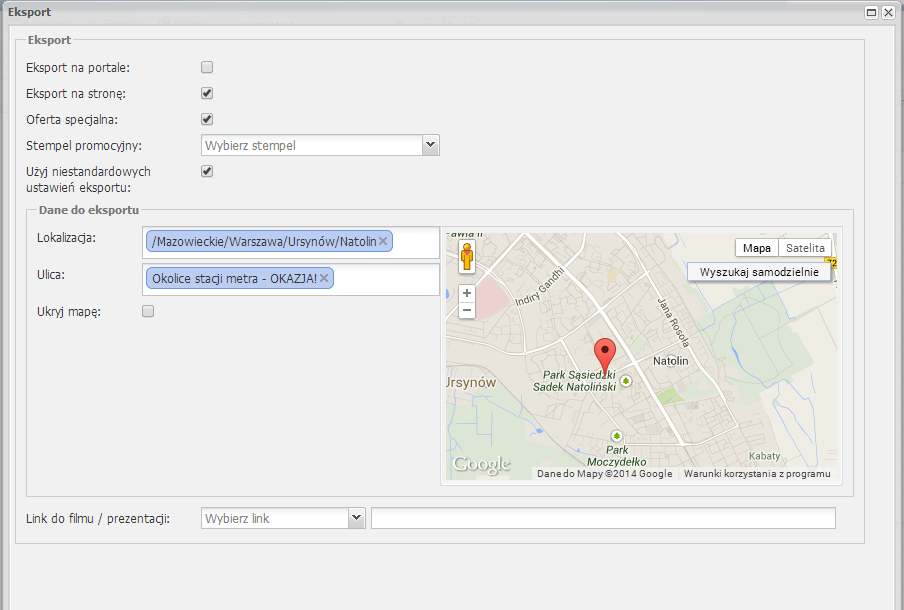
Task: Open Stempel promocyjny dropdown arrow
Action: tap(431, 145)
